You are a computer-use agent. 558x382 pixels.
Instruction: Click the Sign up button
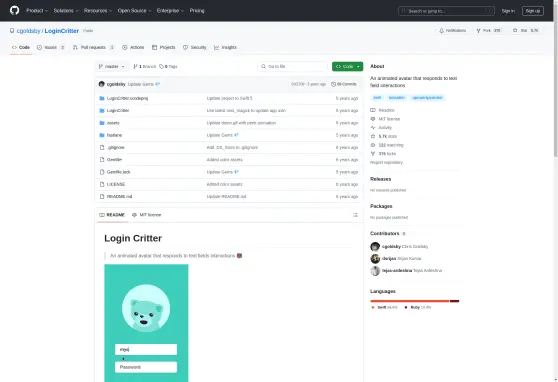[x=532, y=11]
